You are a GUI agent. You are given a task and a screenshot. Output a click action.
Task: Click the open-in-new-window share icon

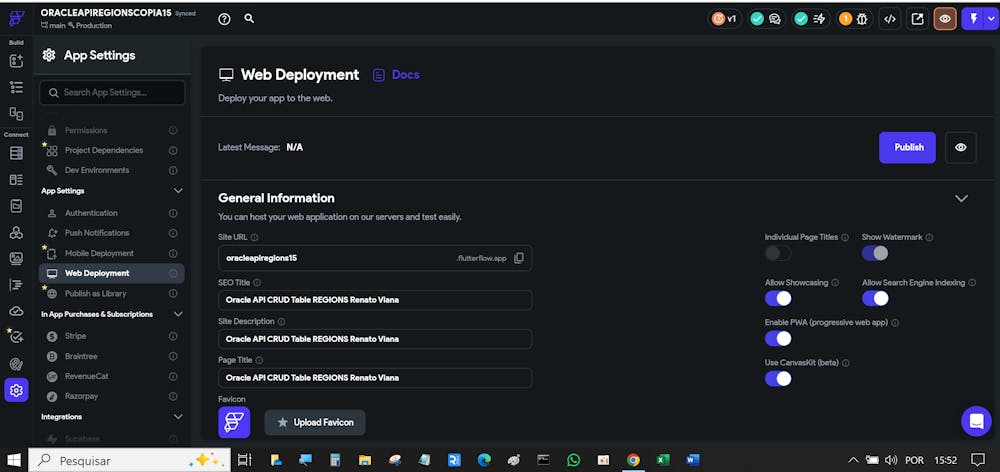click(917, 18)
